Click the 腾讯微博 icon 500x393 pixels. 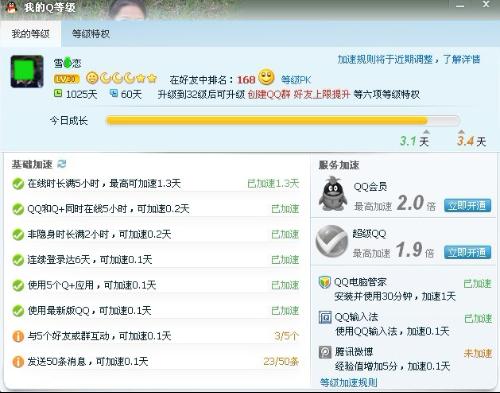(x=325, y=352)
